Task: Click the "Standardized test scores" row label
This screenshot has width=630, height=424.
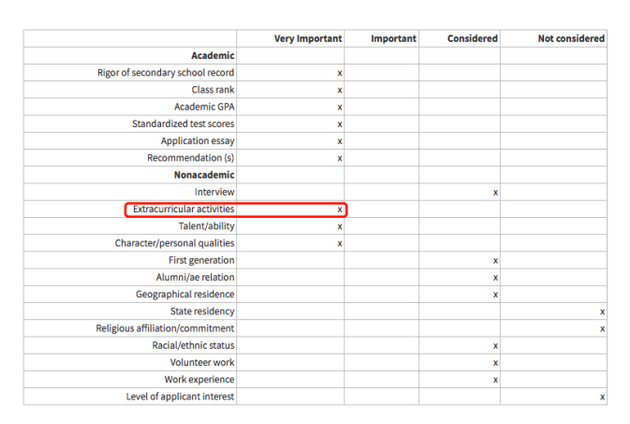Action: [183, 124]
